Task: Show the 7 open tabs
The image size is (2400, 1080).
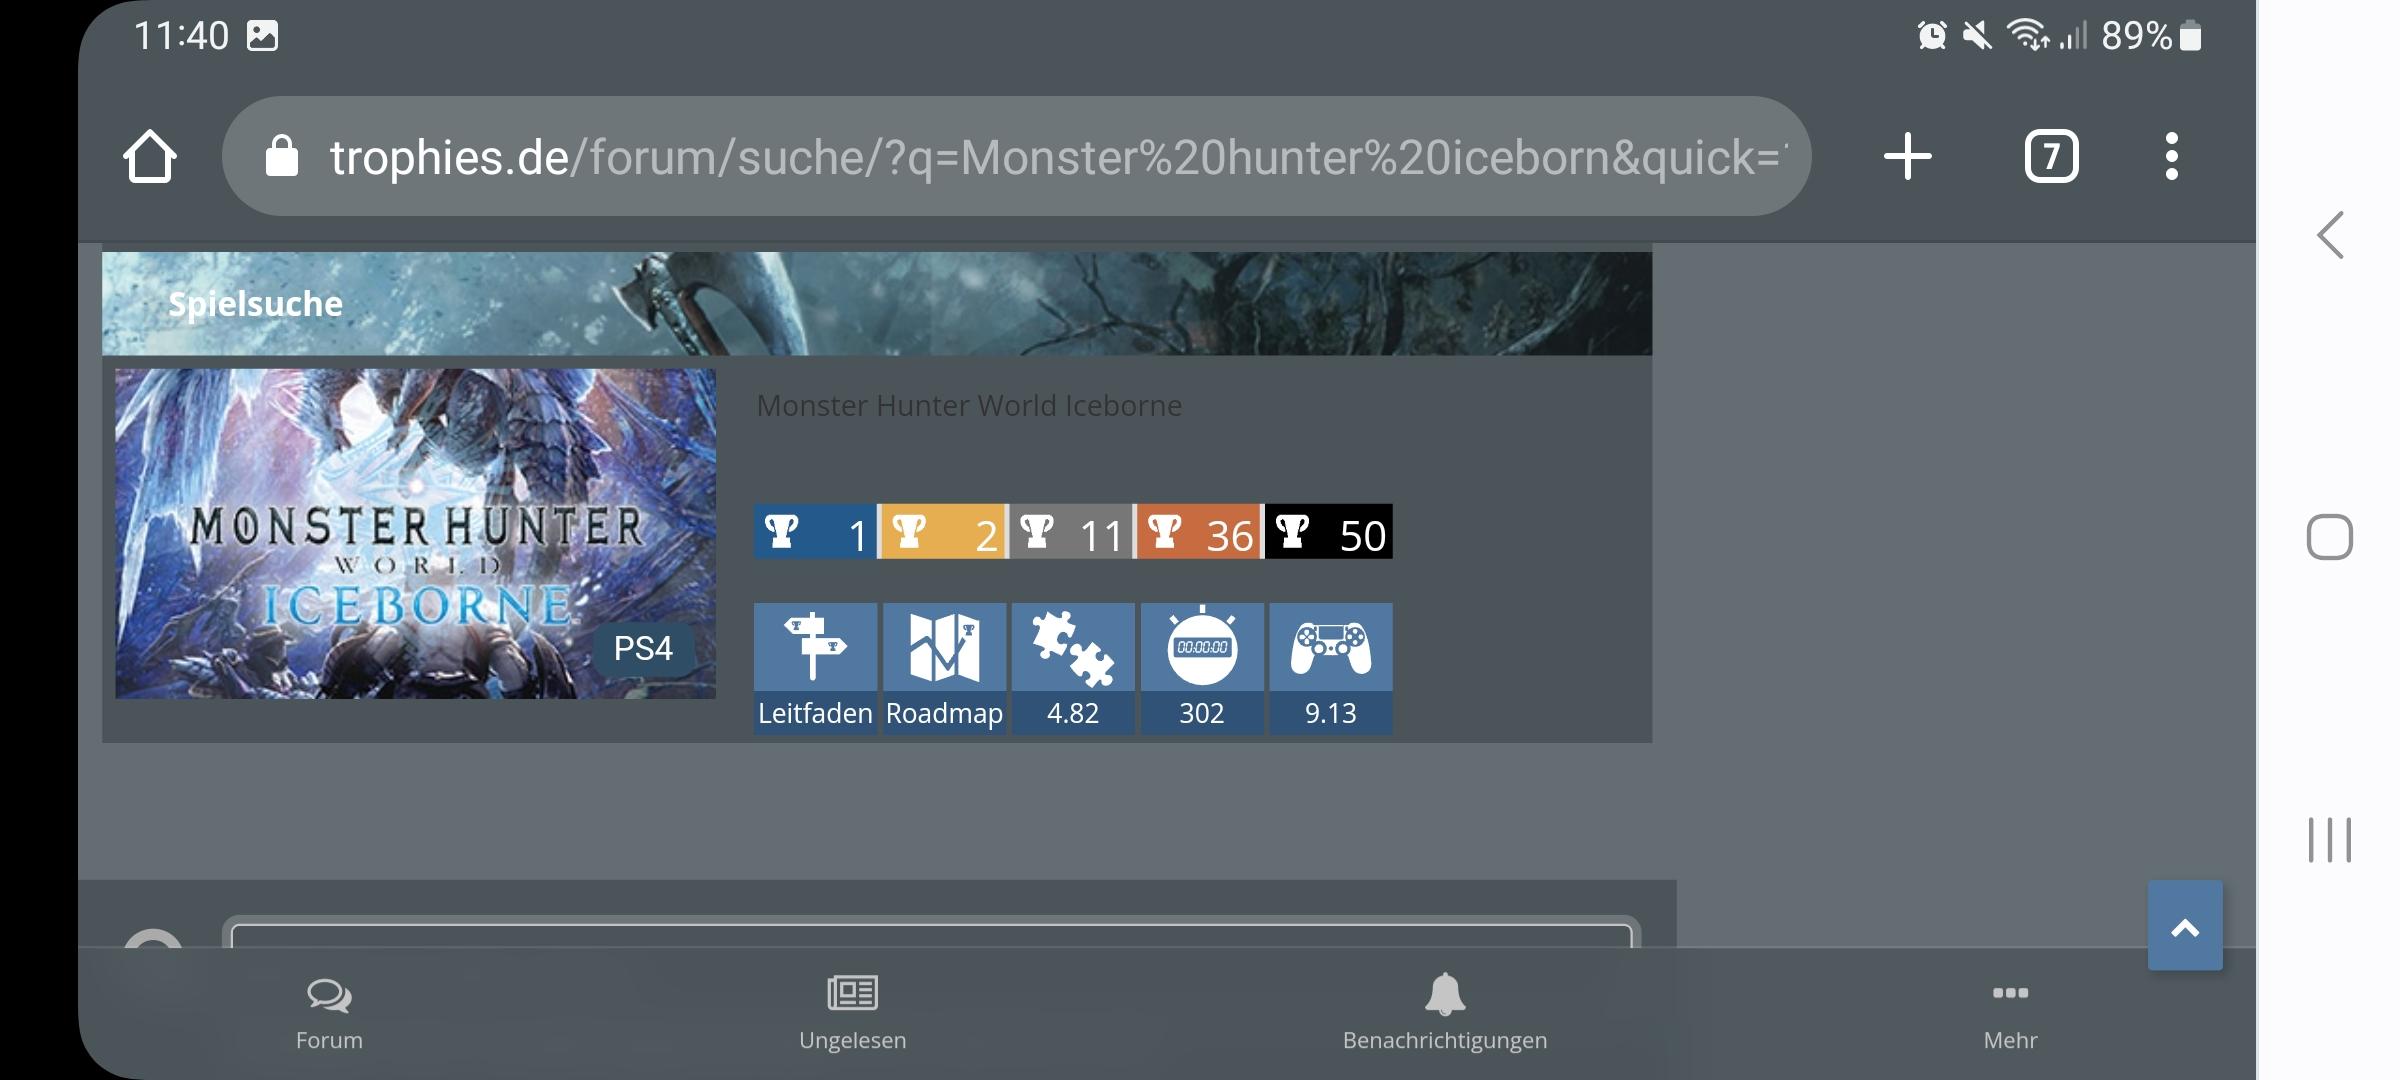Action: click(x=2051, y=157)
